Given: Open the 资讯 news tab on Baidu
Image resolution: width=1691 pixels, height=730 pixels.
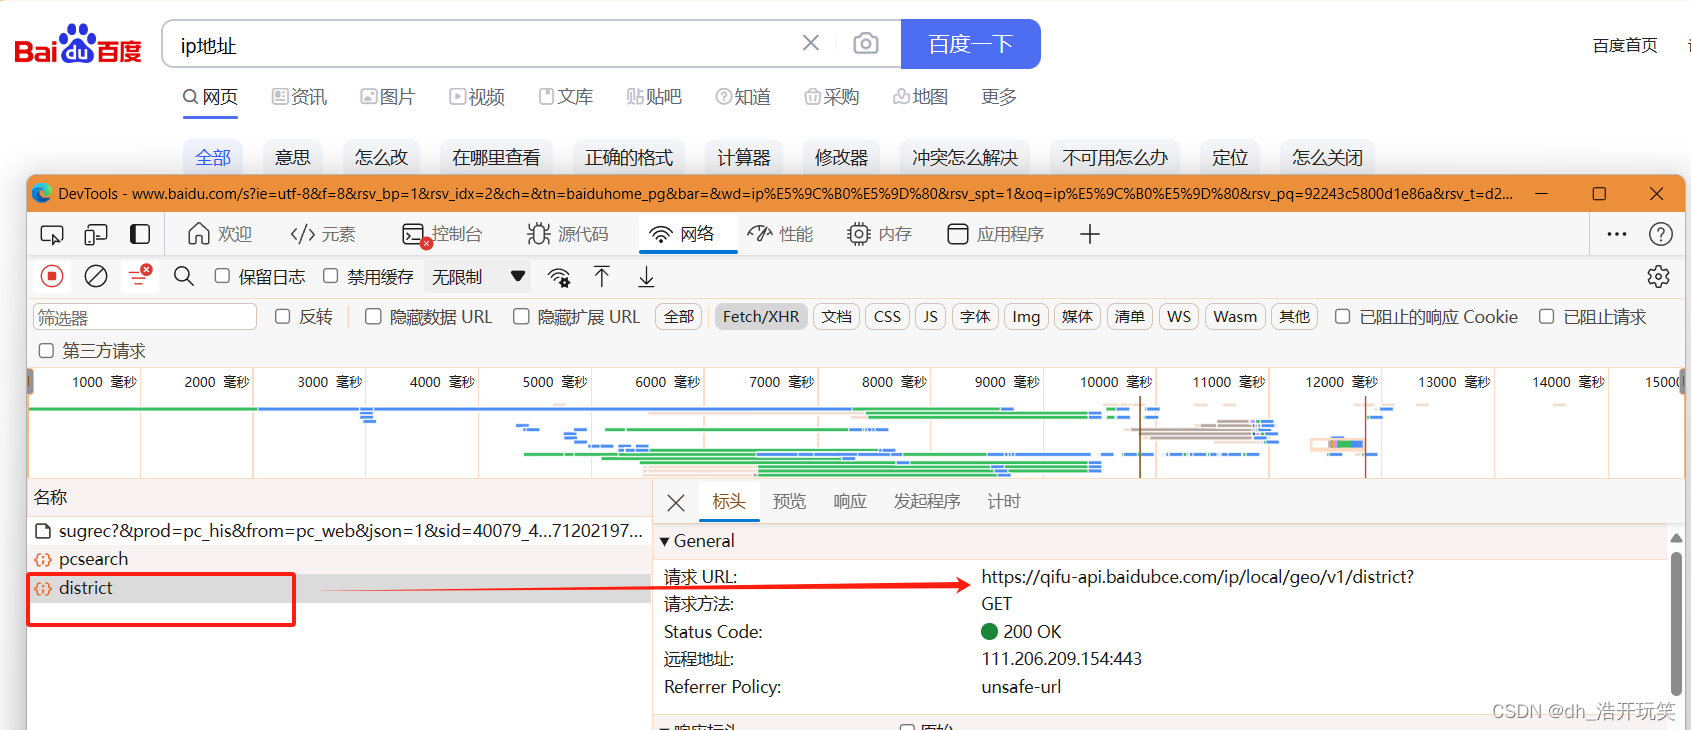Looking at the screenshot, I should click(299, 97).
